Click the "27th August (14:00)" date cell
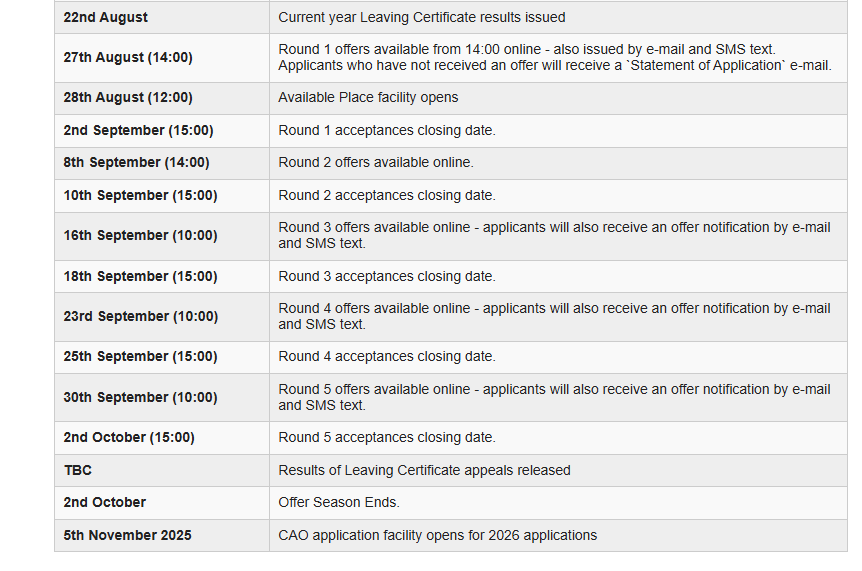The height and width of the screenshot is (571, 862). coord(128,58)
